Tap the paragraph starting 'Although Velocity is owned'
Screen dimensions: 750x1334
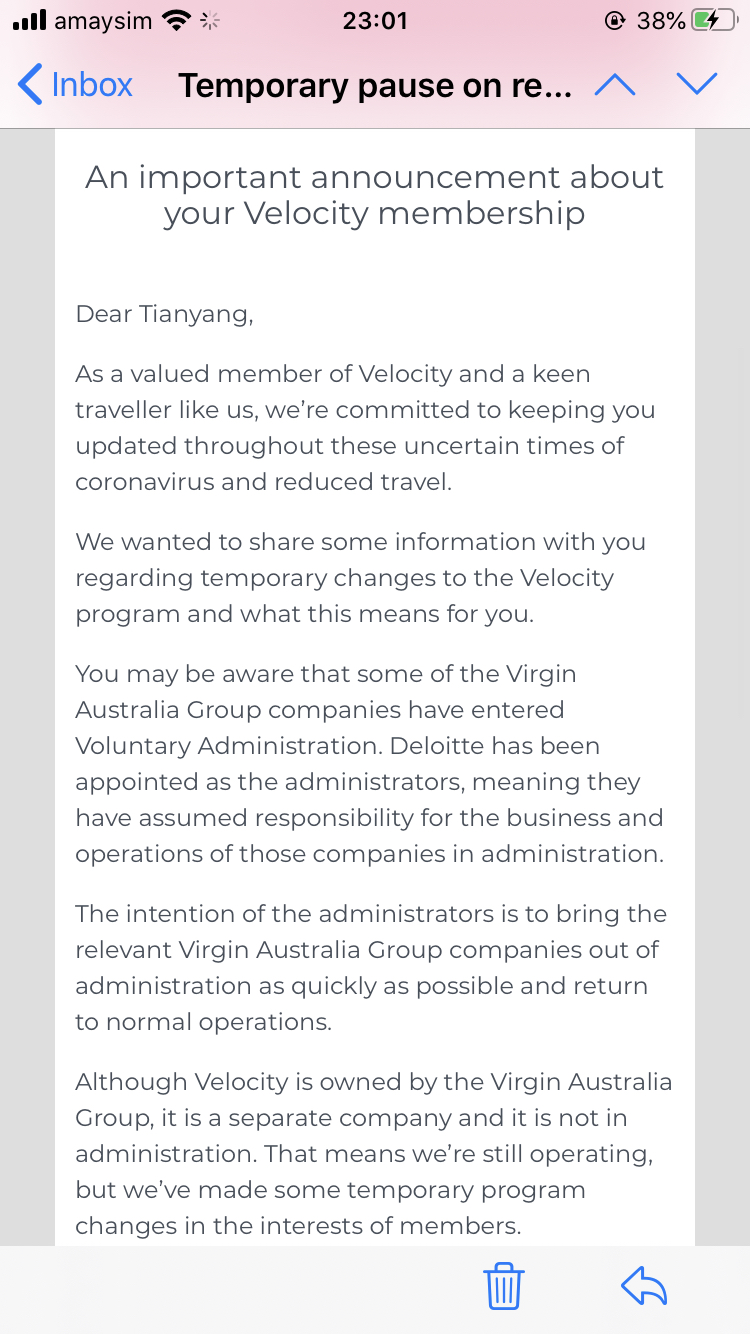point(374,1154)
